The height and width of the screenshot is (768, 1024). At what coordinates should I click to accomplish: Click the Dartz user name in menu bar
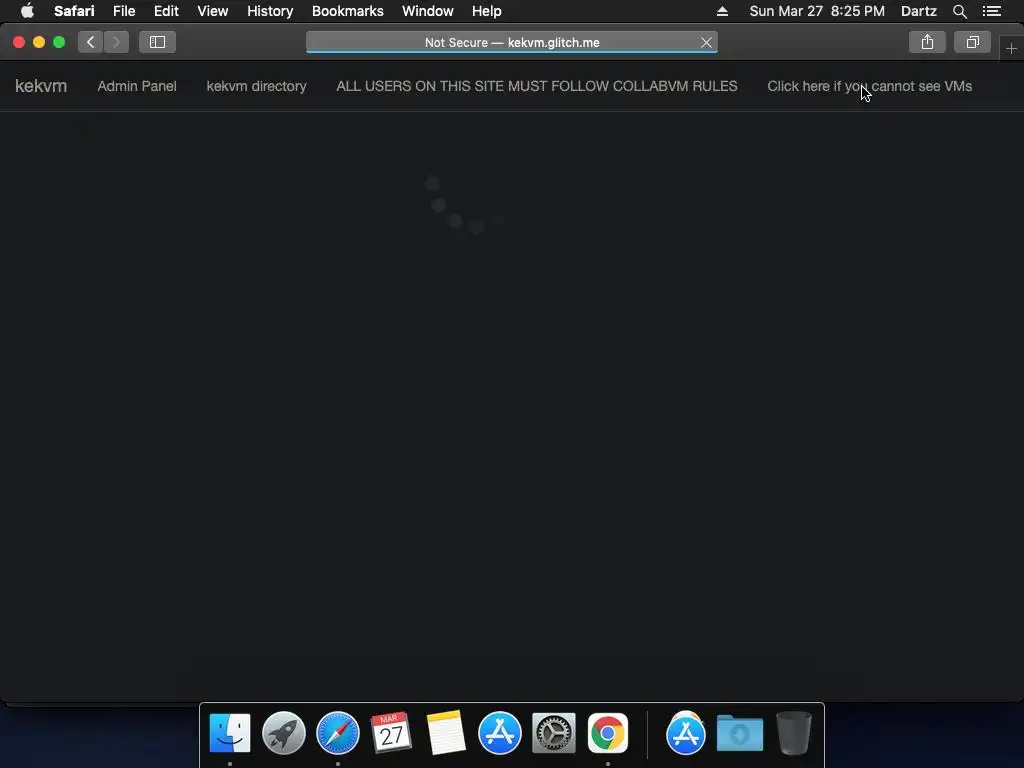[918, 11]
